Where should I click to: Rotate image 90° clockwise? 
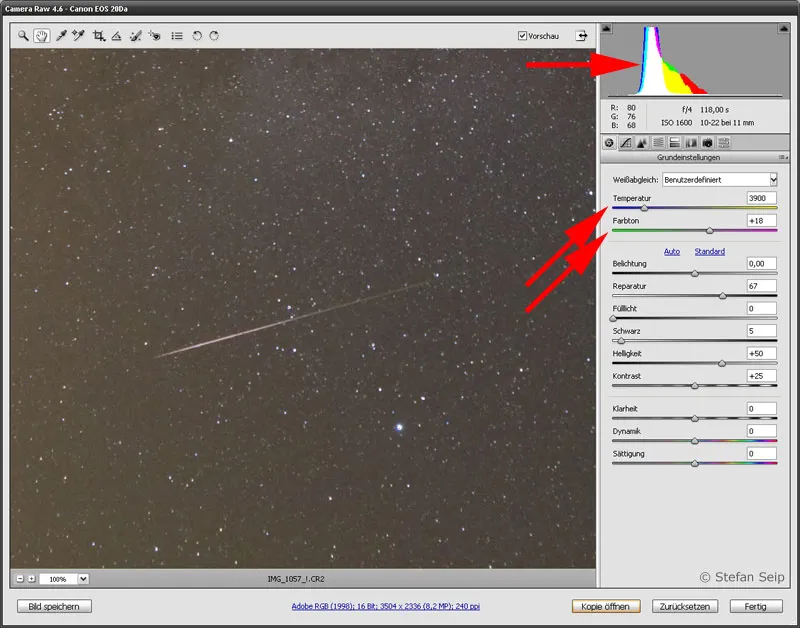tap(214, 36)
